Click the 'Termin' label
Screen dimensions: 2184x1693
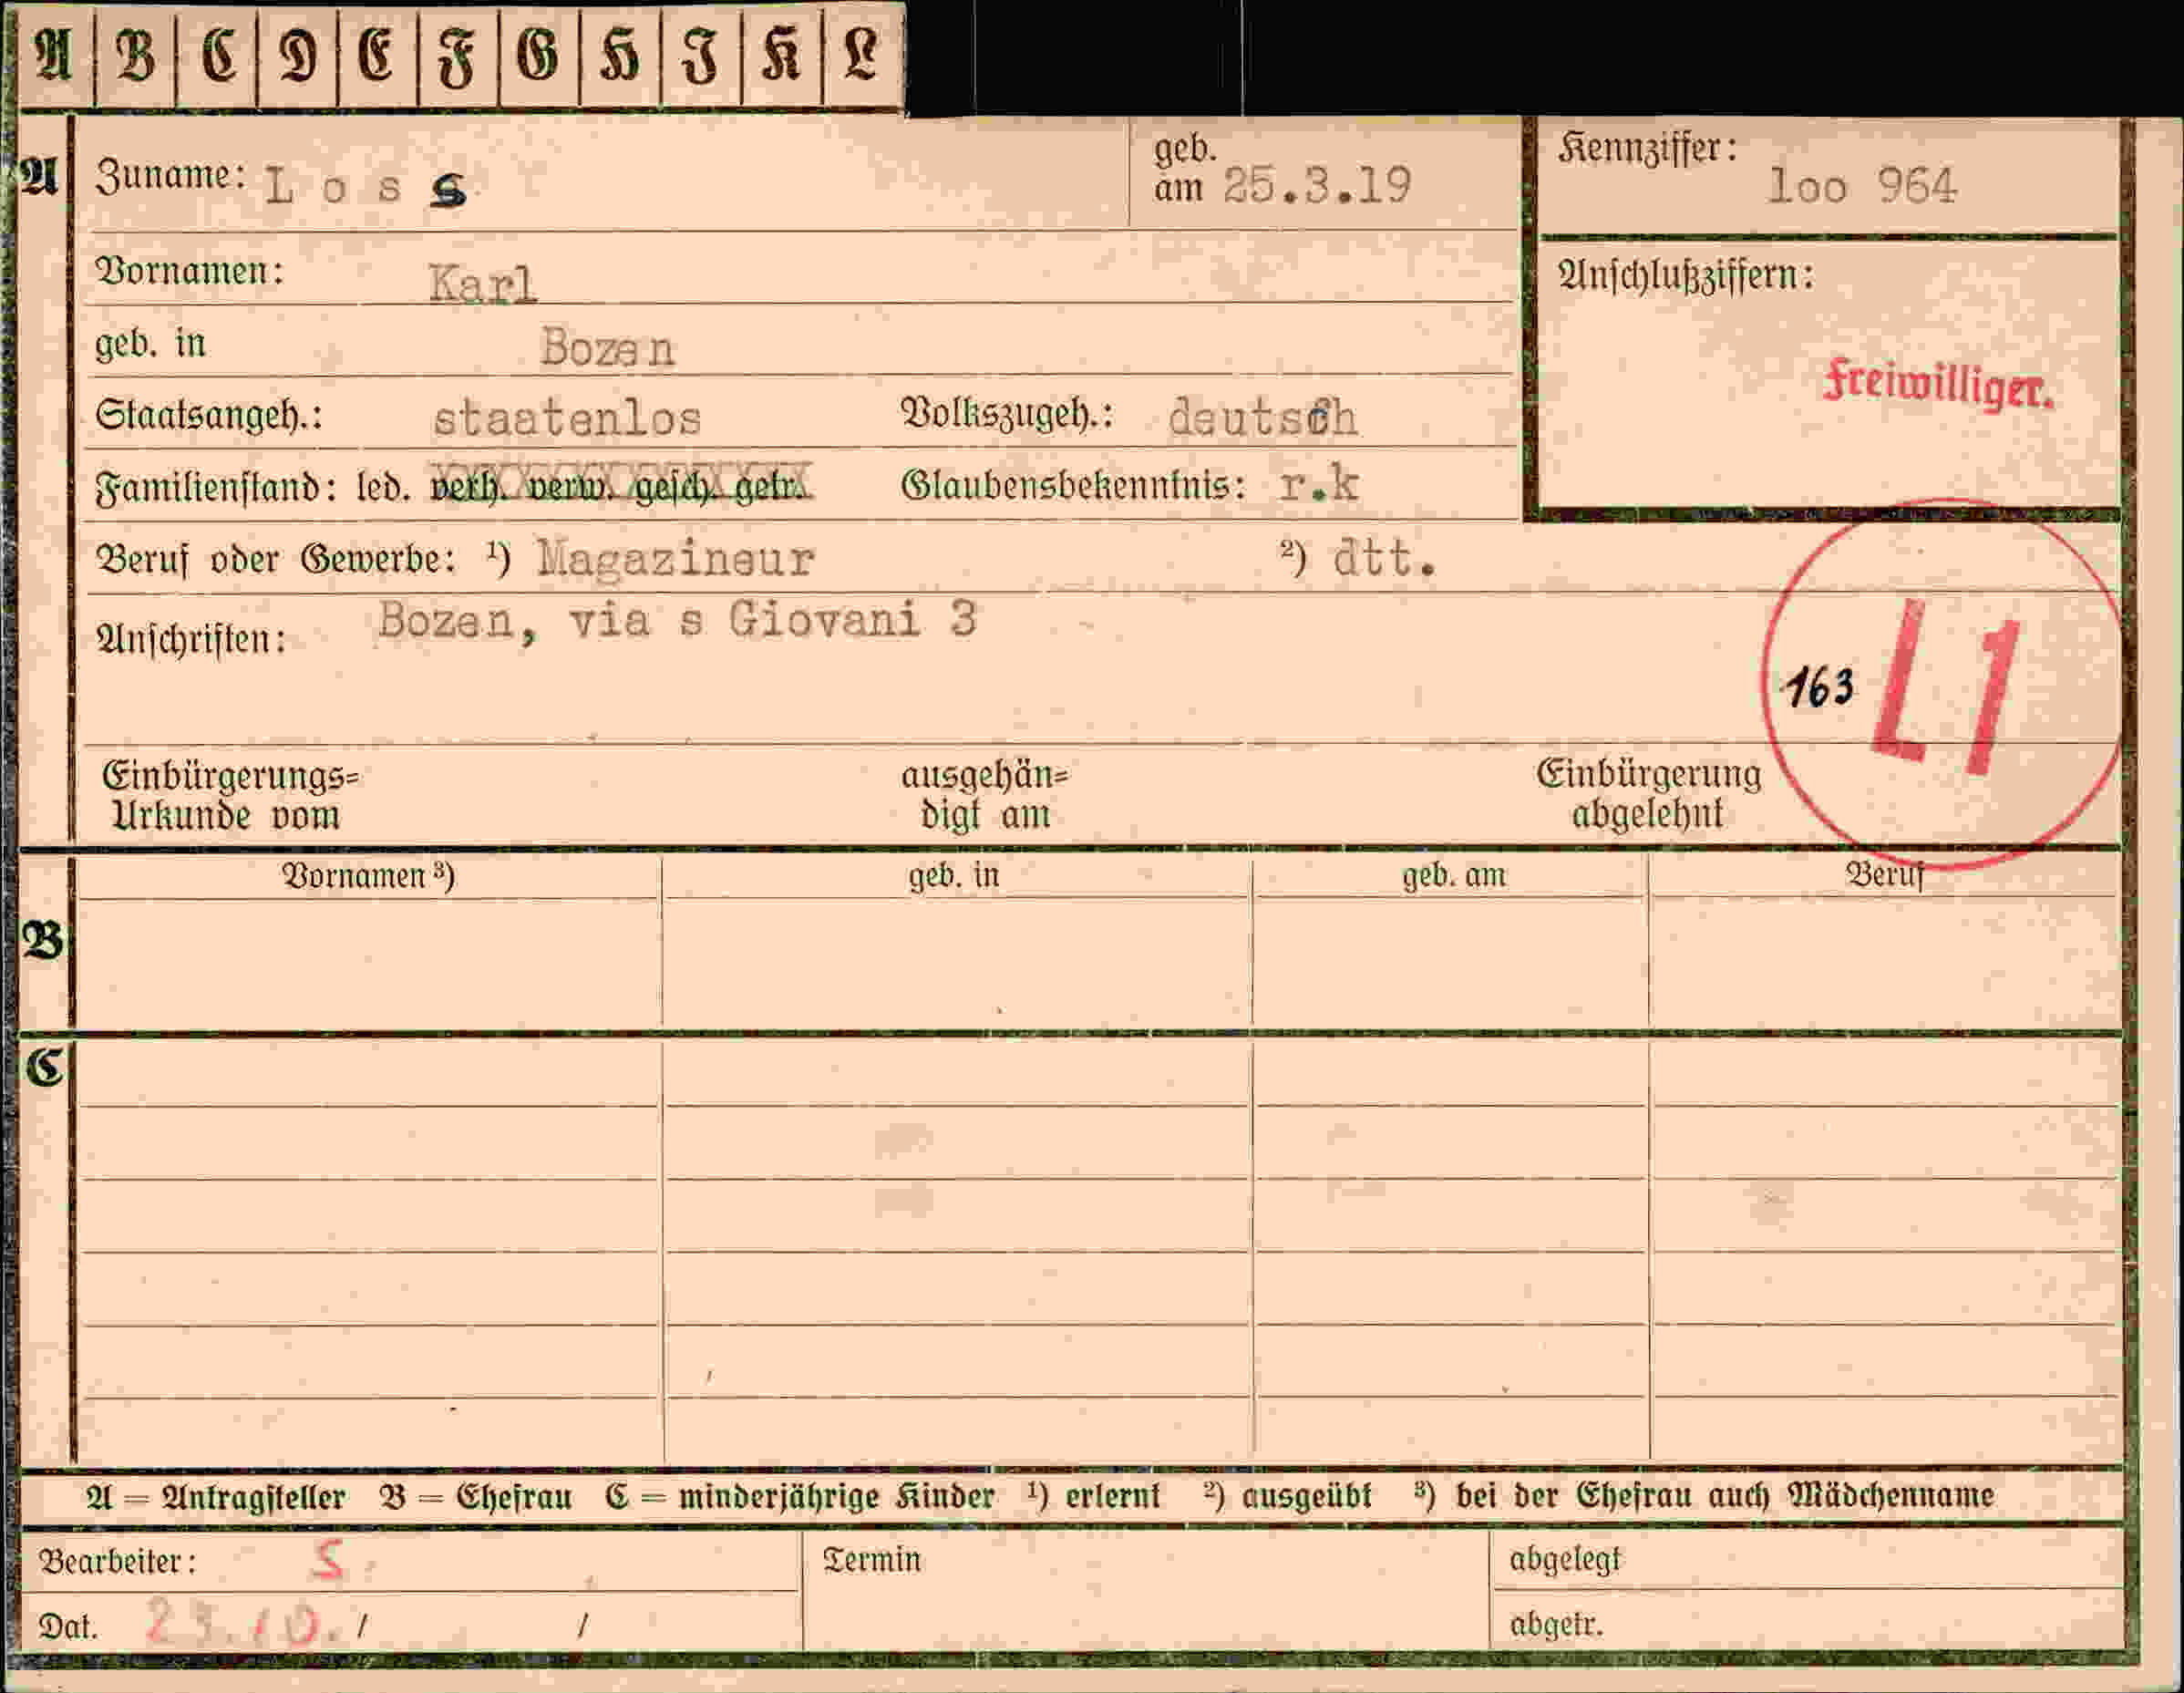click(x=871, y=1561)
